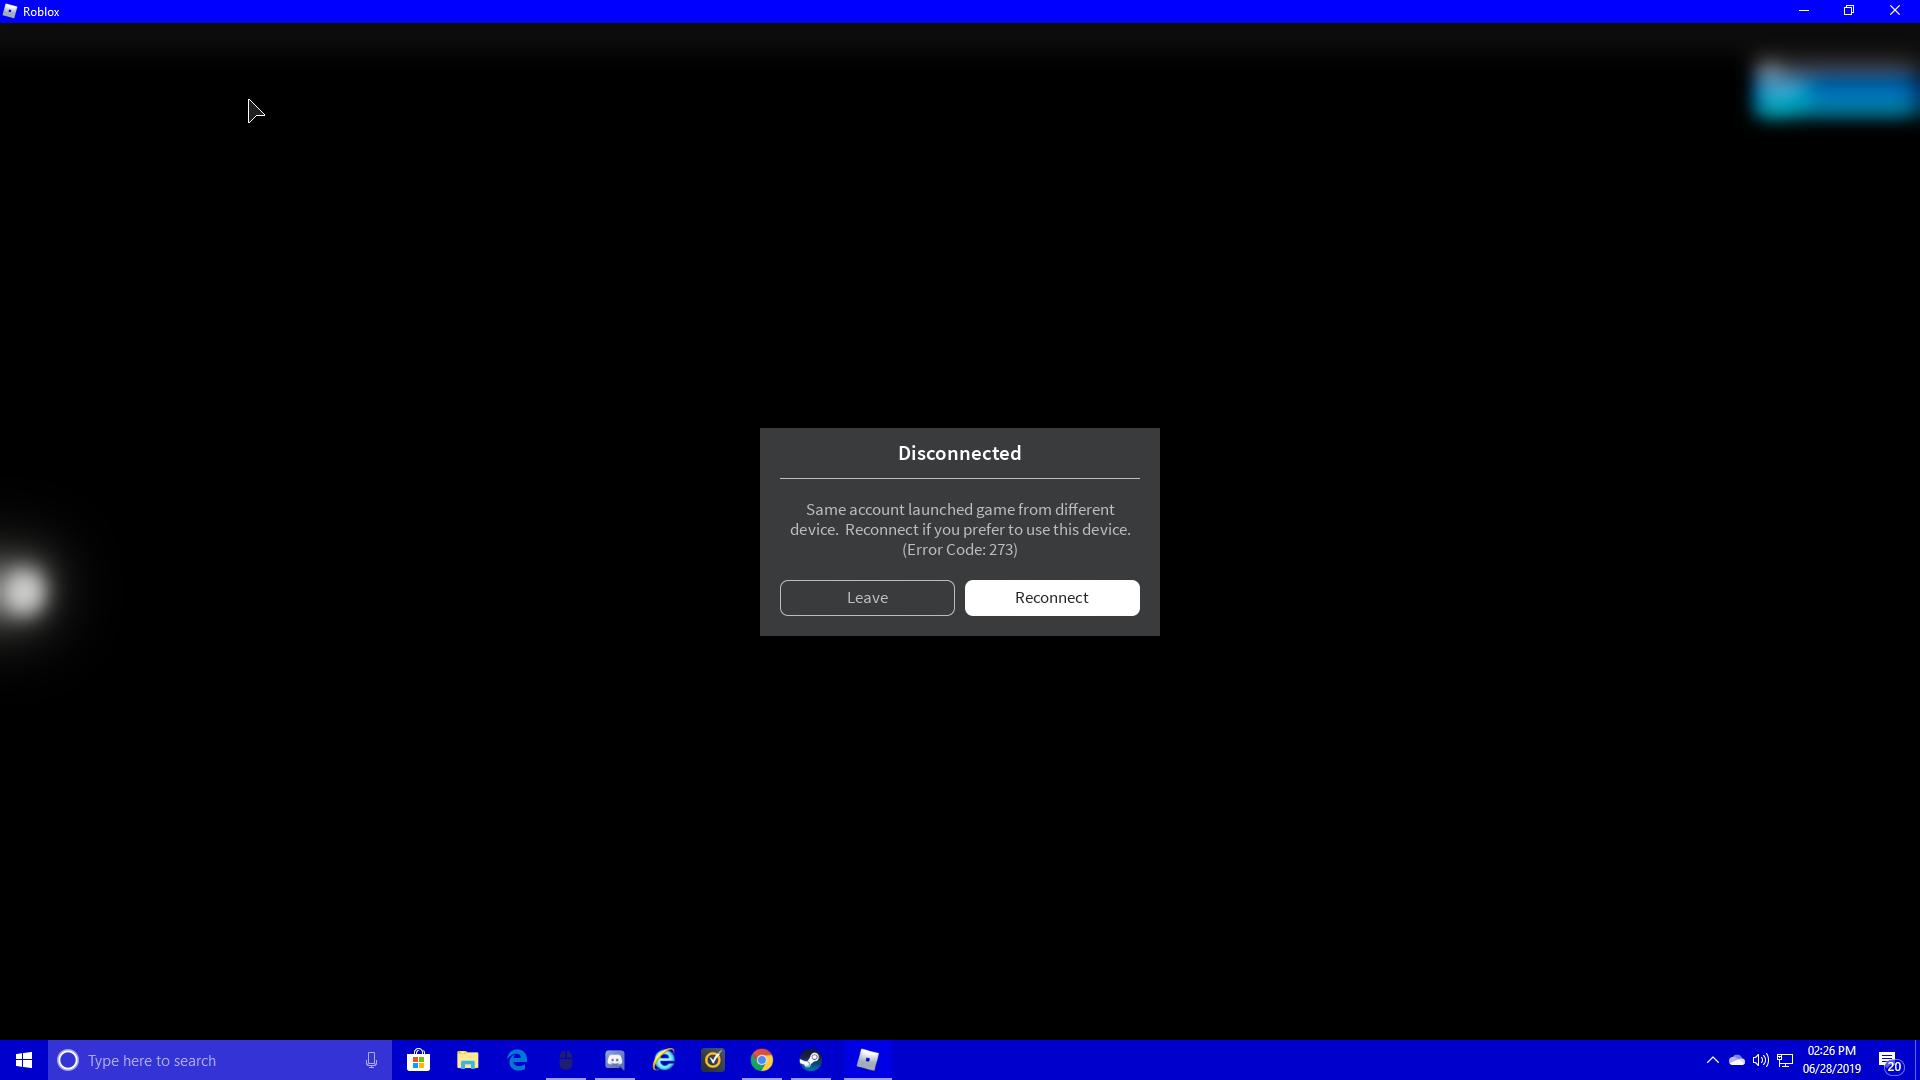Click the microphone icon in the search box
The height and width of the screenshot is (1080, 1920).
pyautogui.click(x=371, y=1060)
